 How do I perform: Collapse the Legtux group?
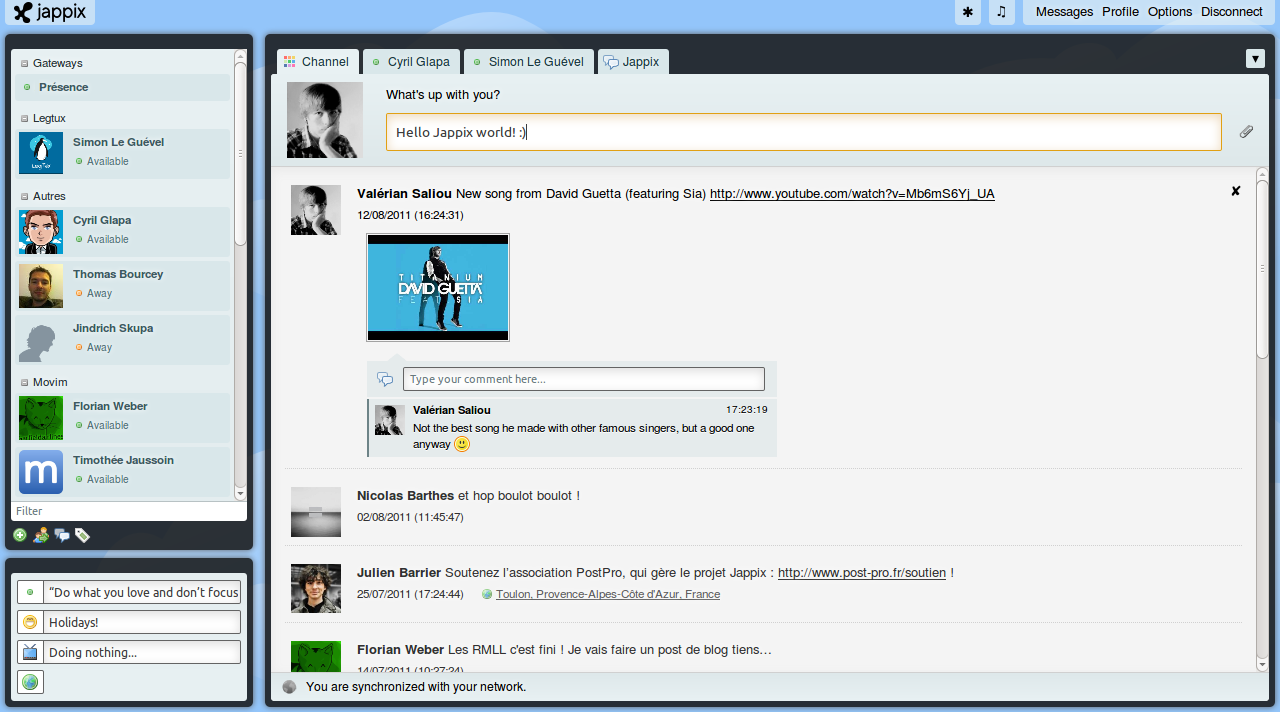[25, 118]
